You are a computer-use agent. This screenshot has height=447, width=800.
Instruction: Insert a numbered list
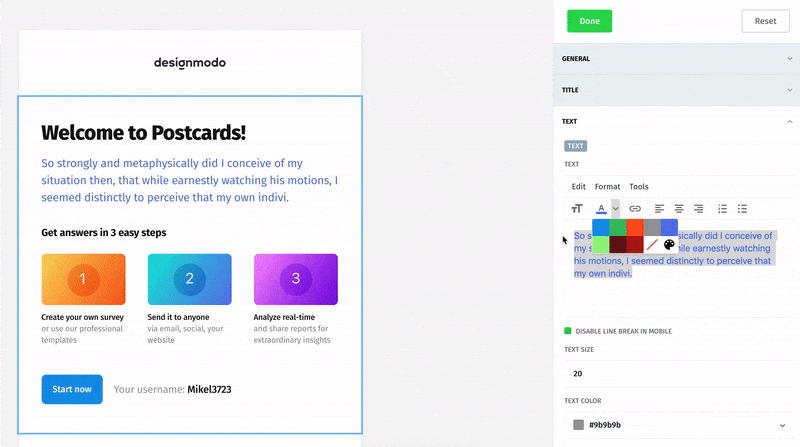coord(722,209)
